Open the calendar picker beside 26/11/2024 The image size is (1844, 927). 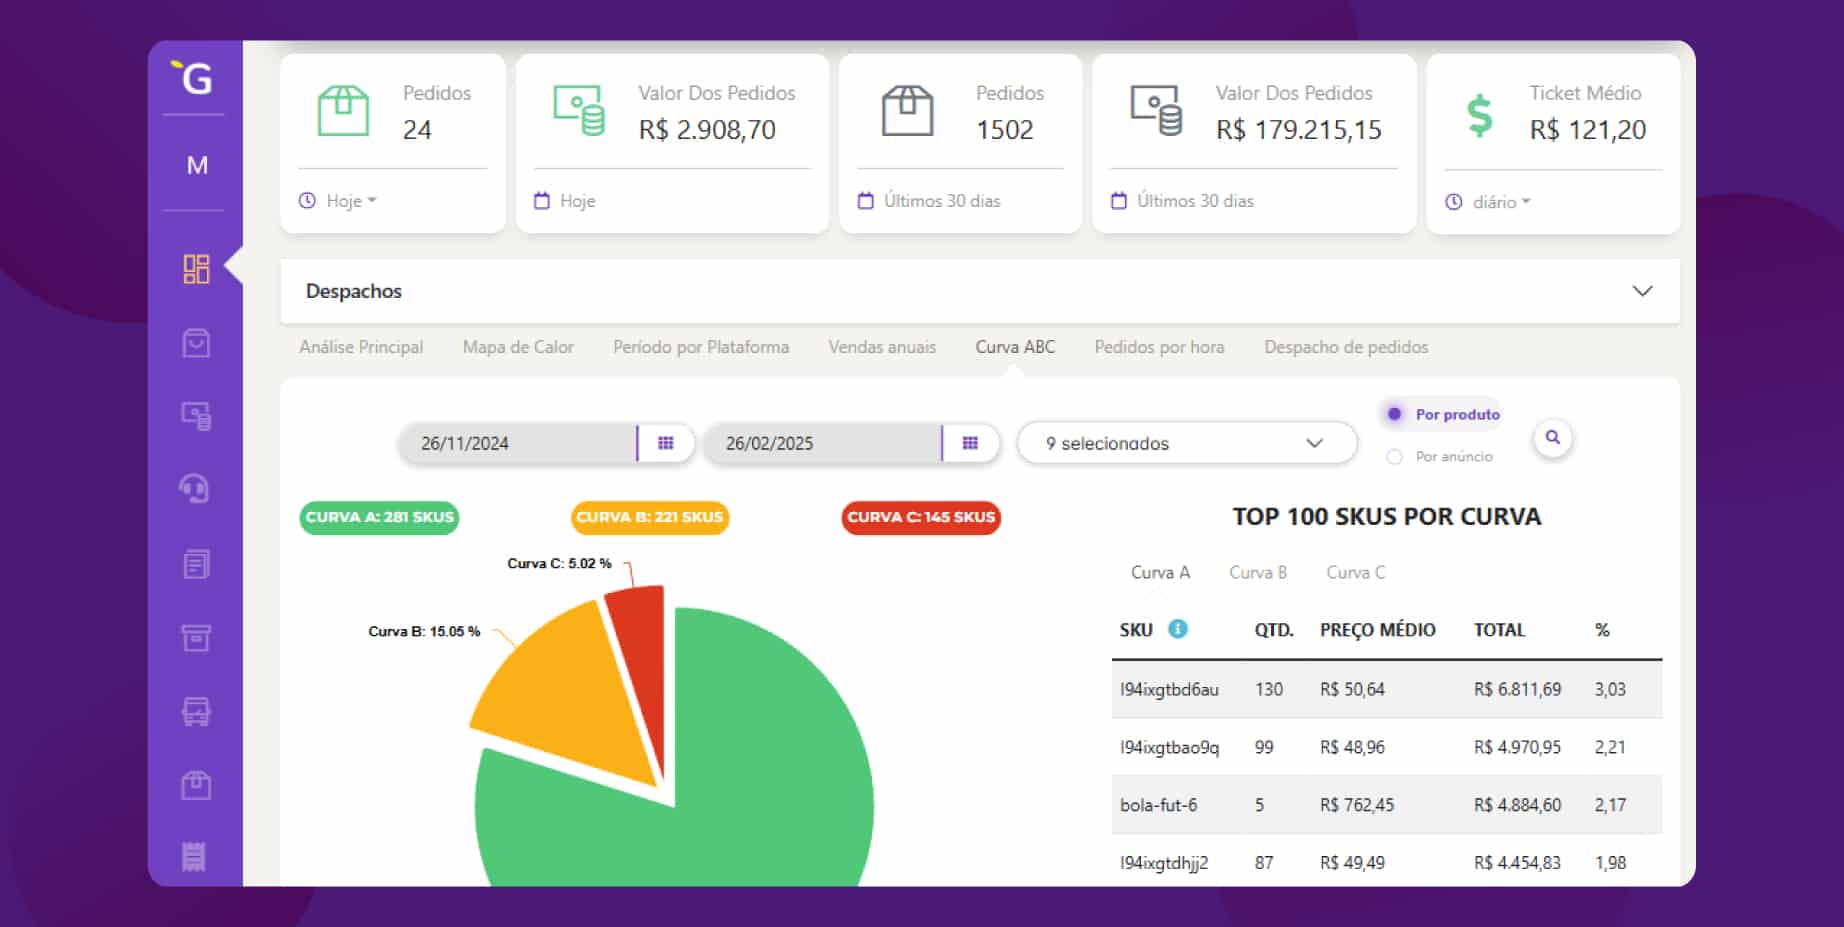tap(666, 442)
